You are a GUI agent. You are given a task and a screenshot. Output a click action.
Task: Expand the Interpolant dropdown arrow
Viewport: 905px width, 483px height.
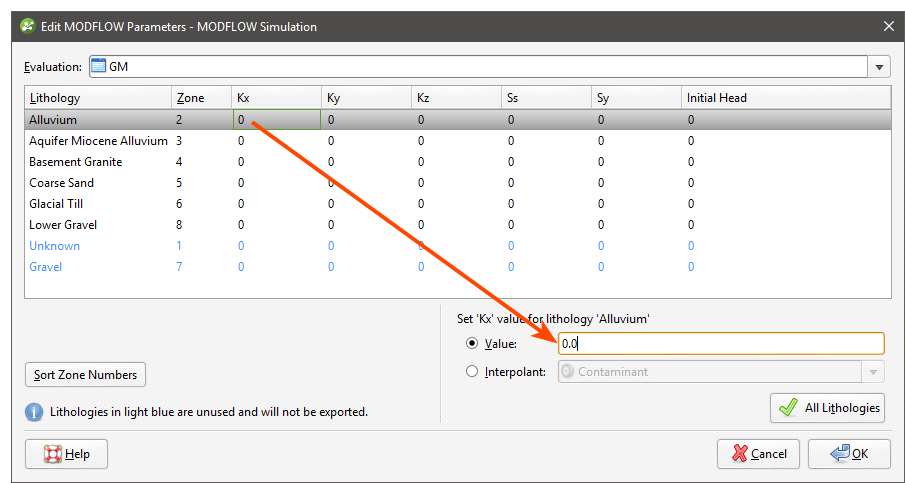[873, 372]
